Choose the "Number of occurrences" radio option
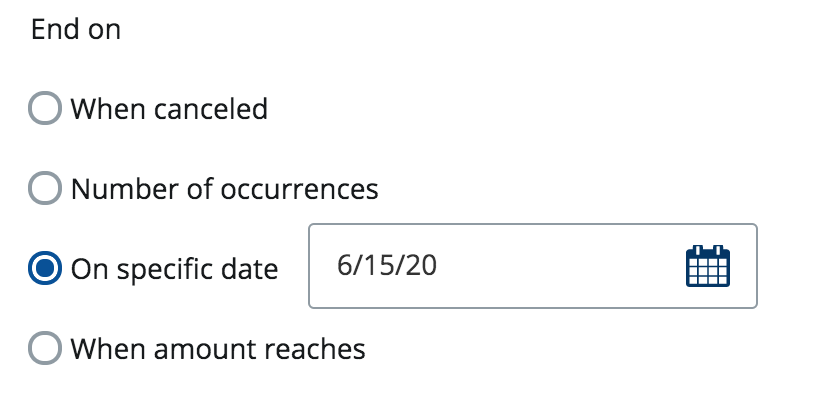Image resolution: width=826 pixels, height=398 pixels. [x=45, y=188]
